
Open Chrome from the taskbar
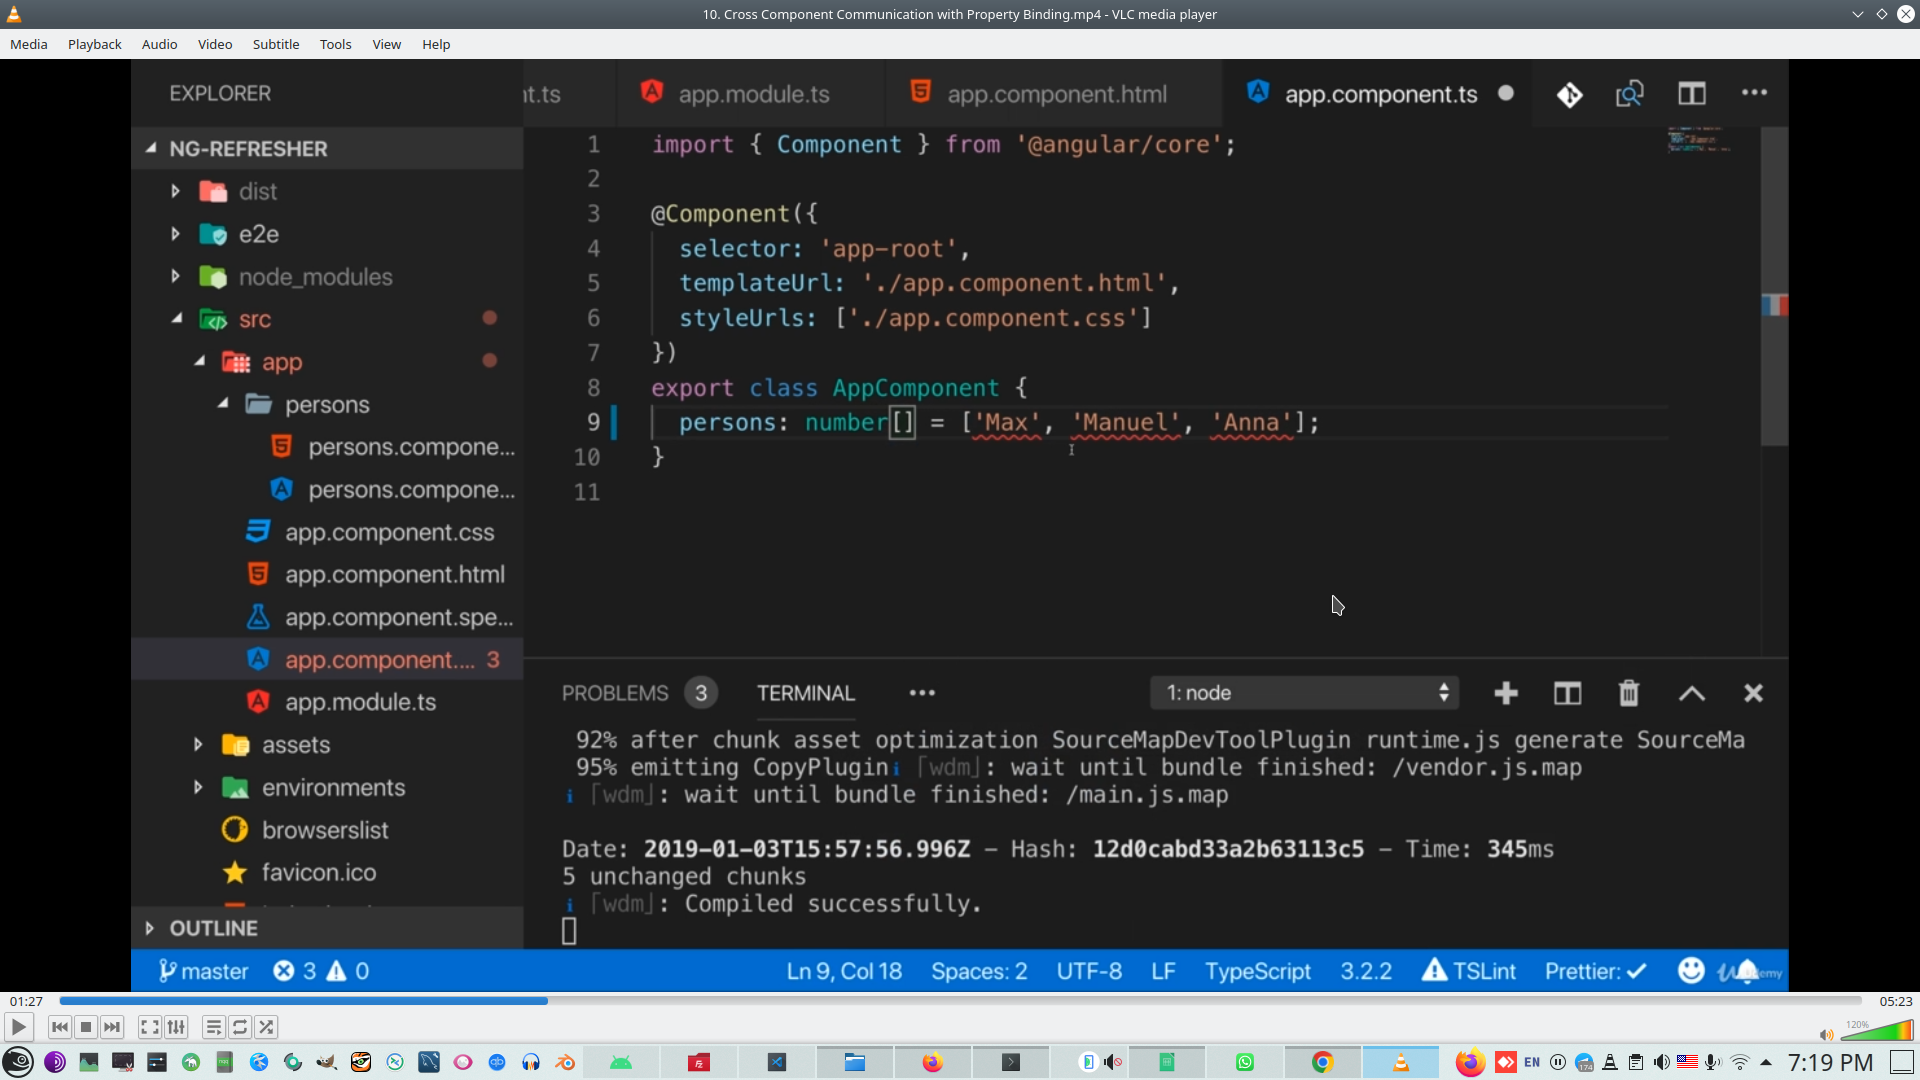point(1322,1062)
